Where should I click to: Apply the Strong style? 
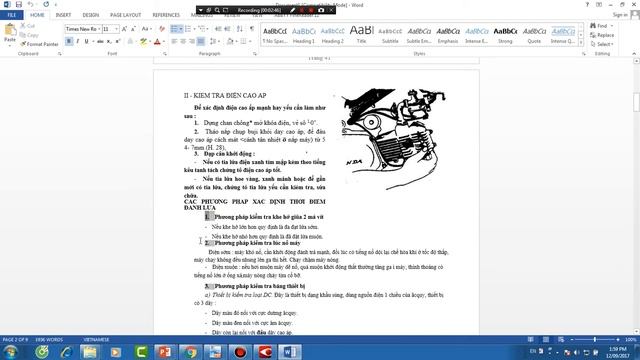coord(505,35)
